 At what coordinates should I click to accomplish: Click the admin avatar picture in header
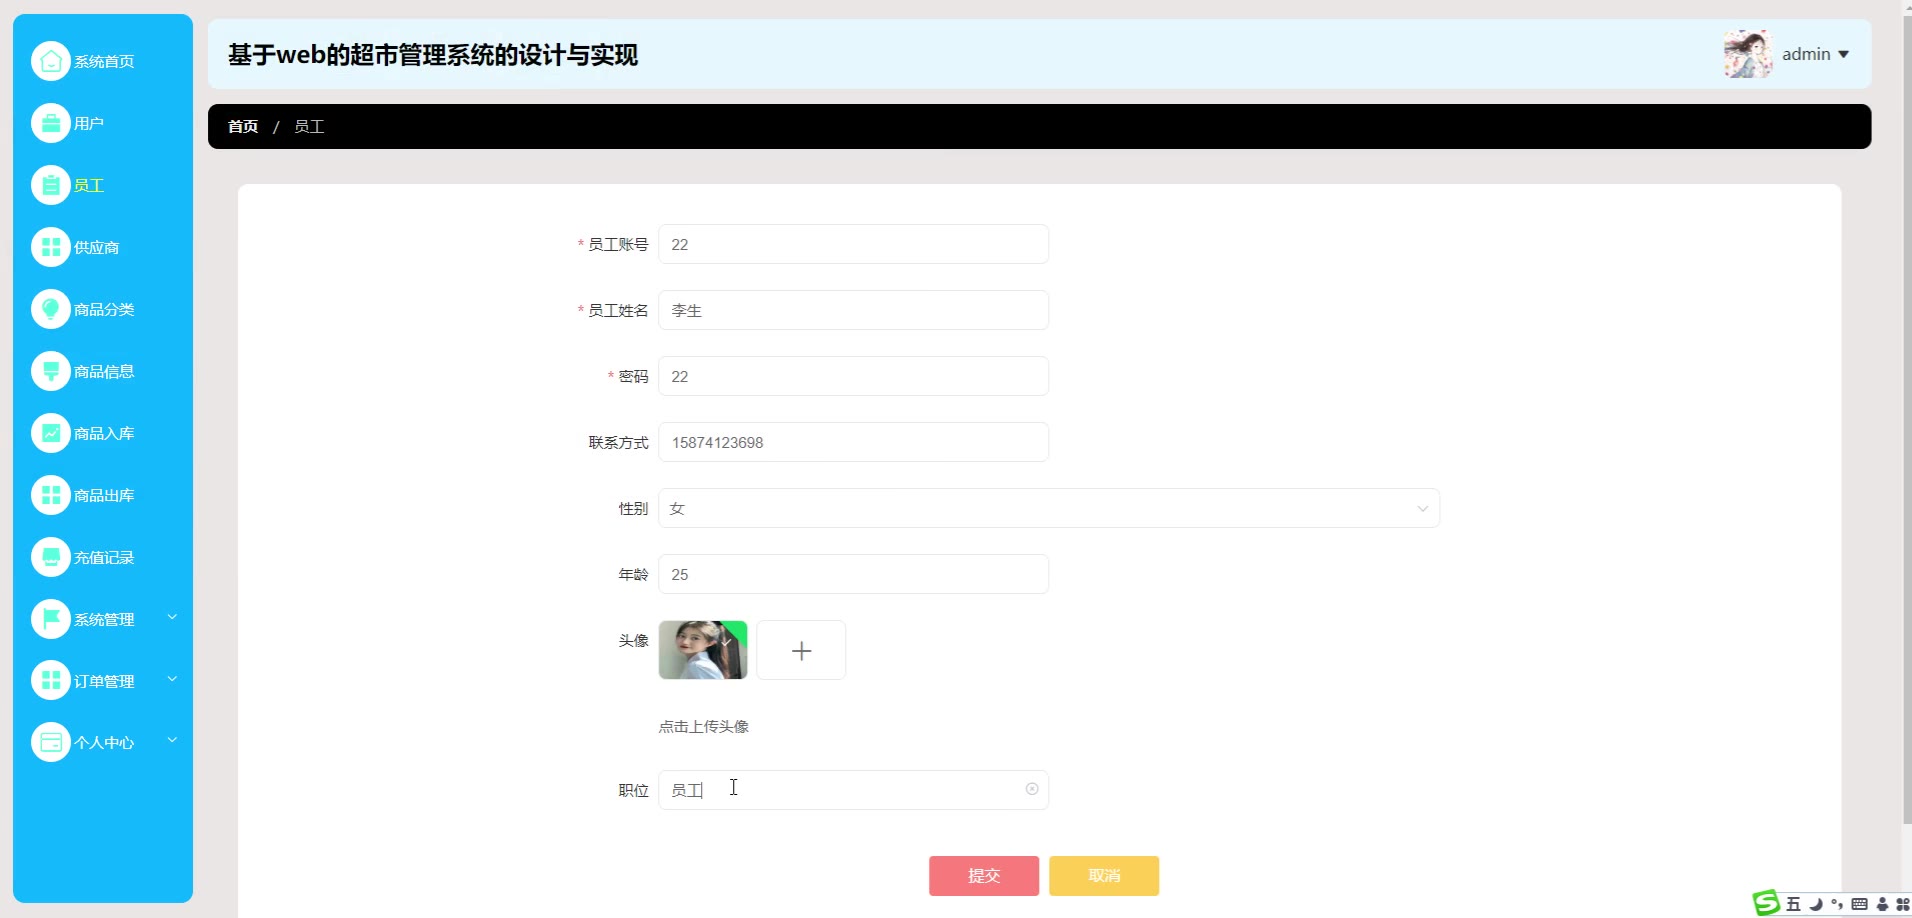tap(1748, 54)
